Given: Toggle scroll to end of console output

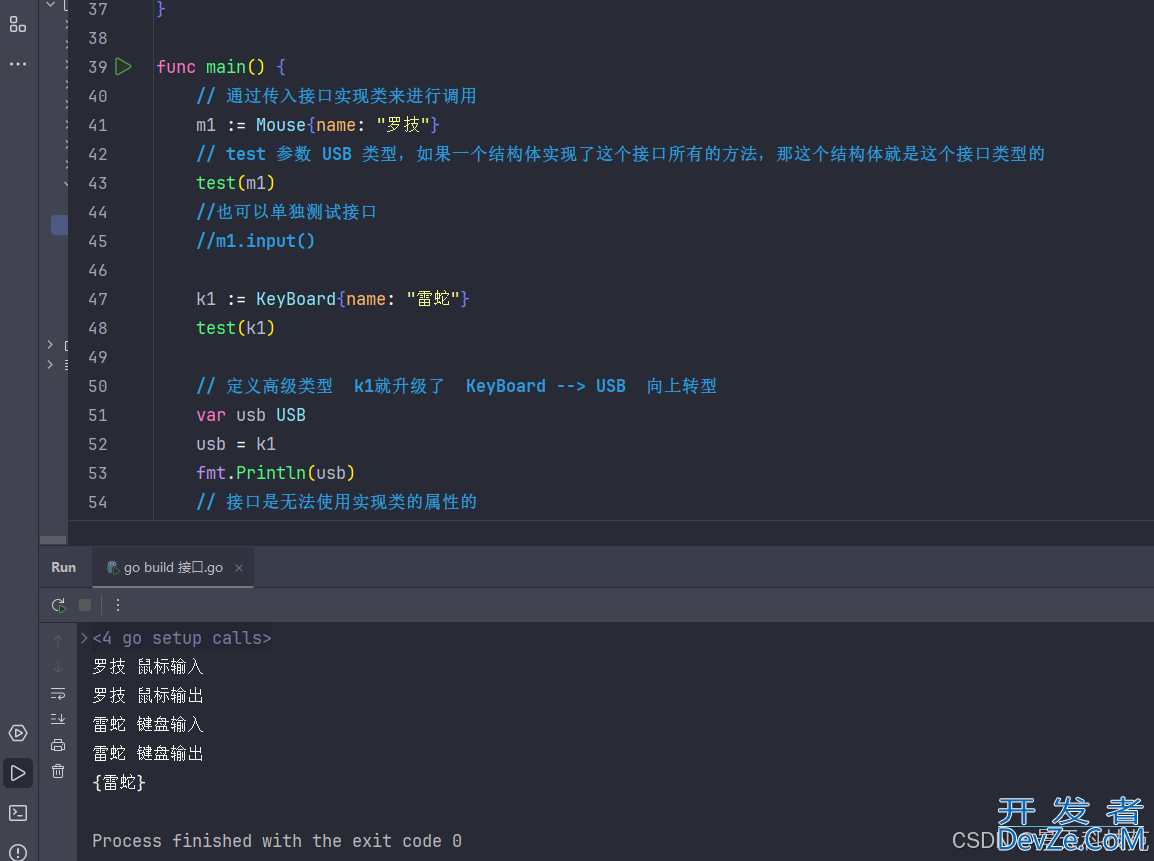Looking at the screenshot, I should 58,719.
